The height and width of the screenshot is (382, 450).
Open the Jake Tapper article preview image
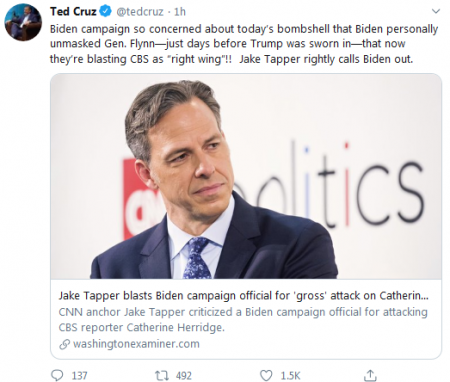246,176
